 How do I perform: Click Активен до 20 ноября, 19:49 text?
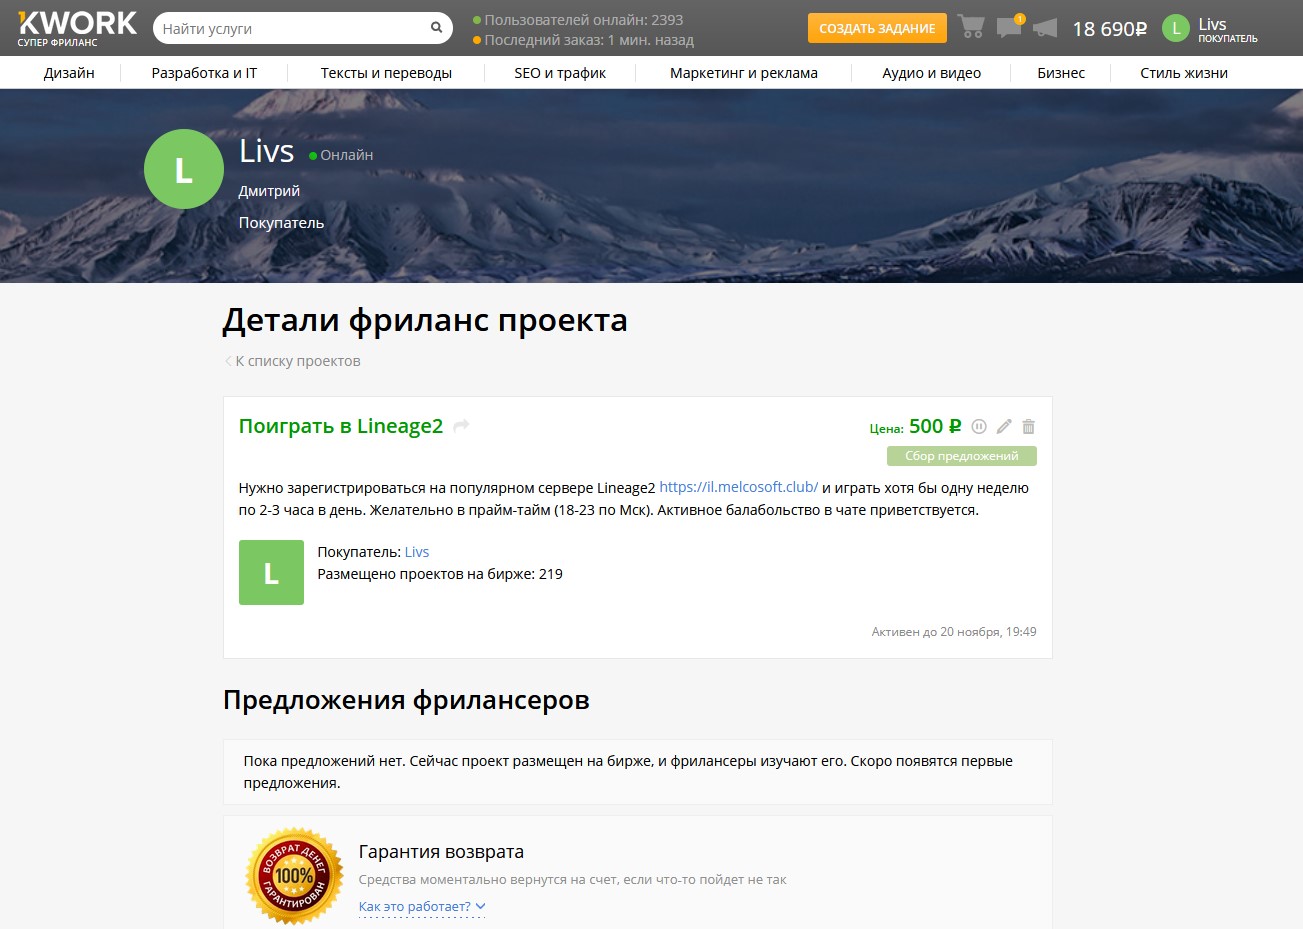point(954,632)
